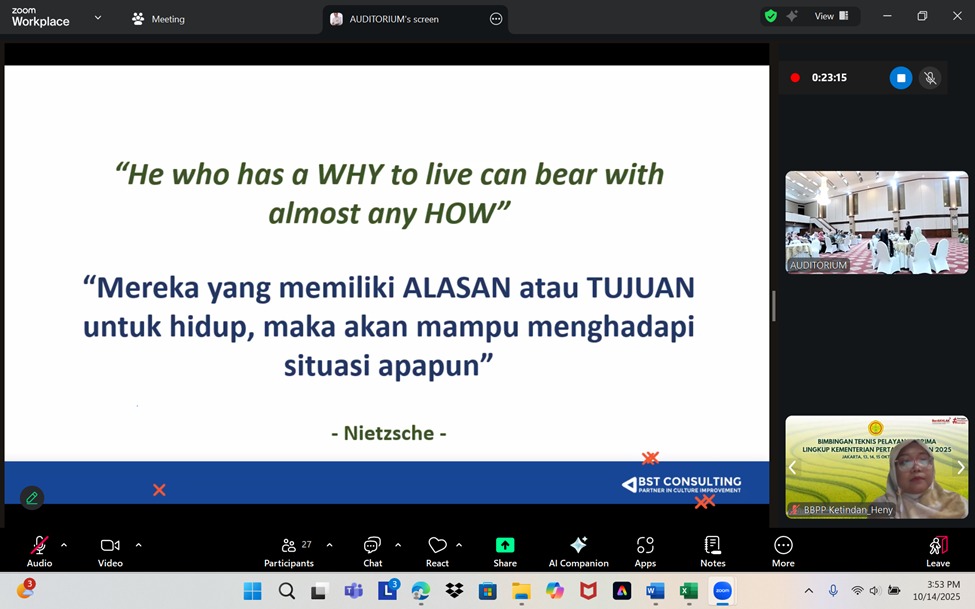The image size is (975, 609).
Task: Open the Notes tool
Action: pos(713,549)
